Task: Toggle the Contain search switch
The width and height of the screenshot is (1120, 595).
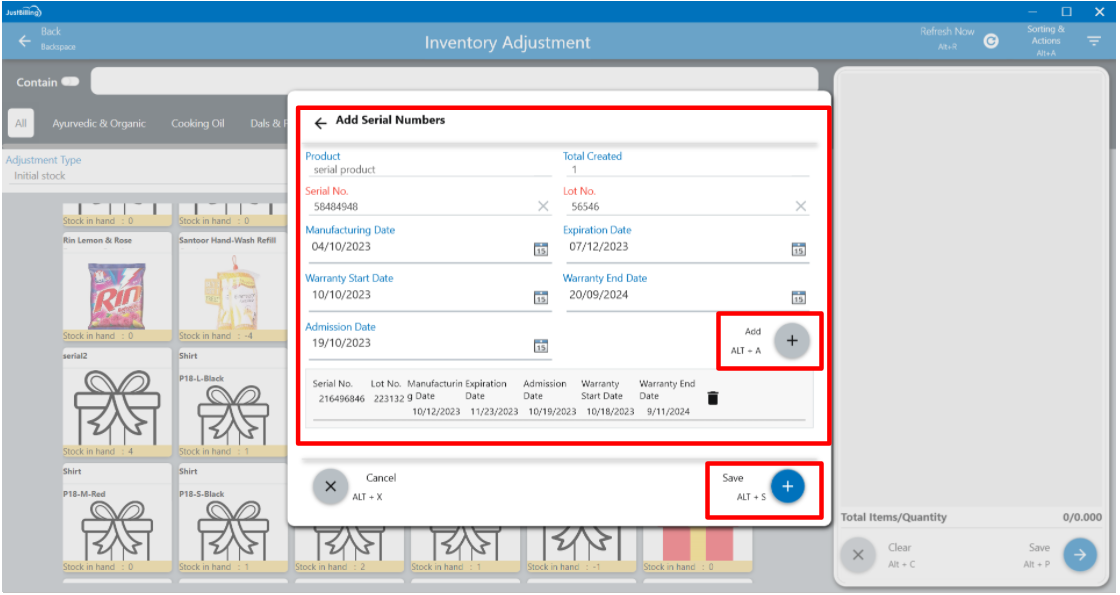Action: [71, 82]
